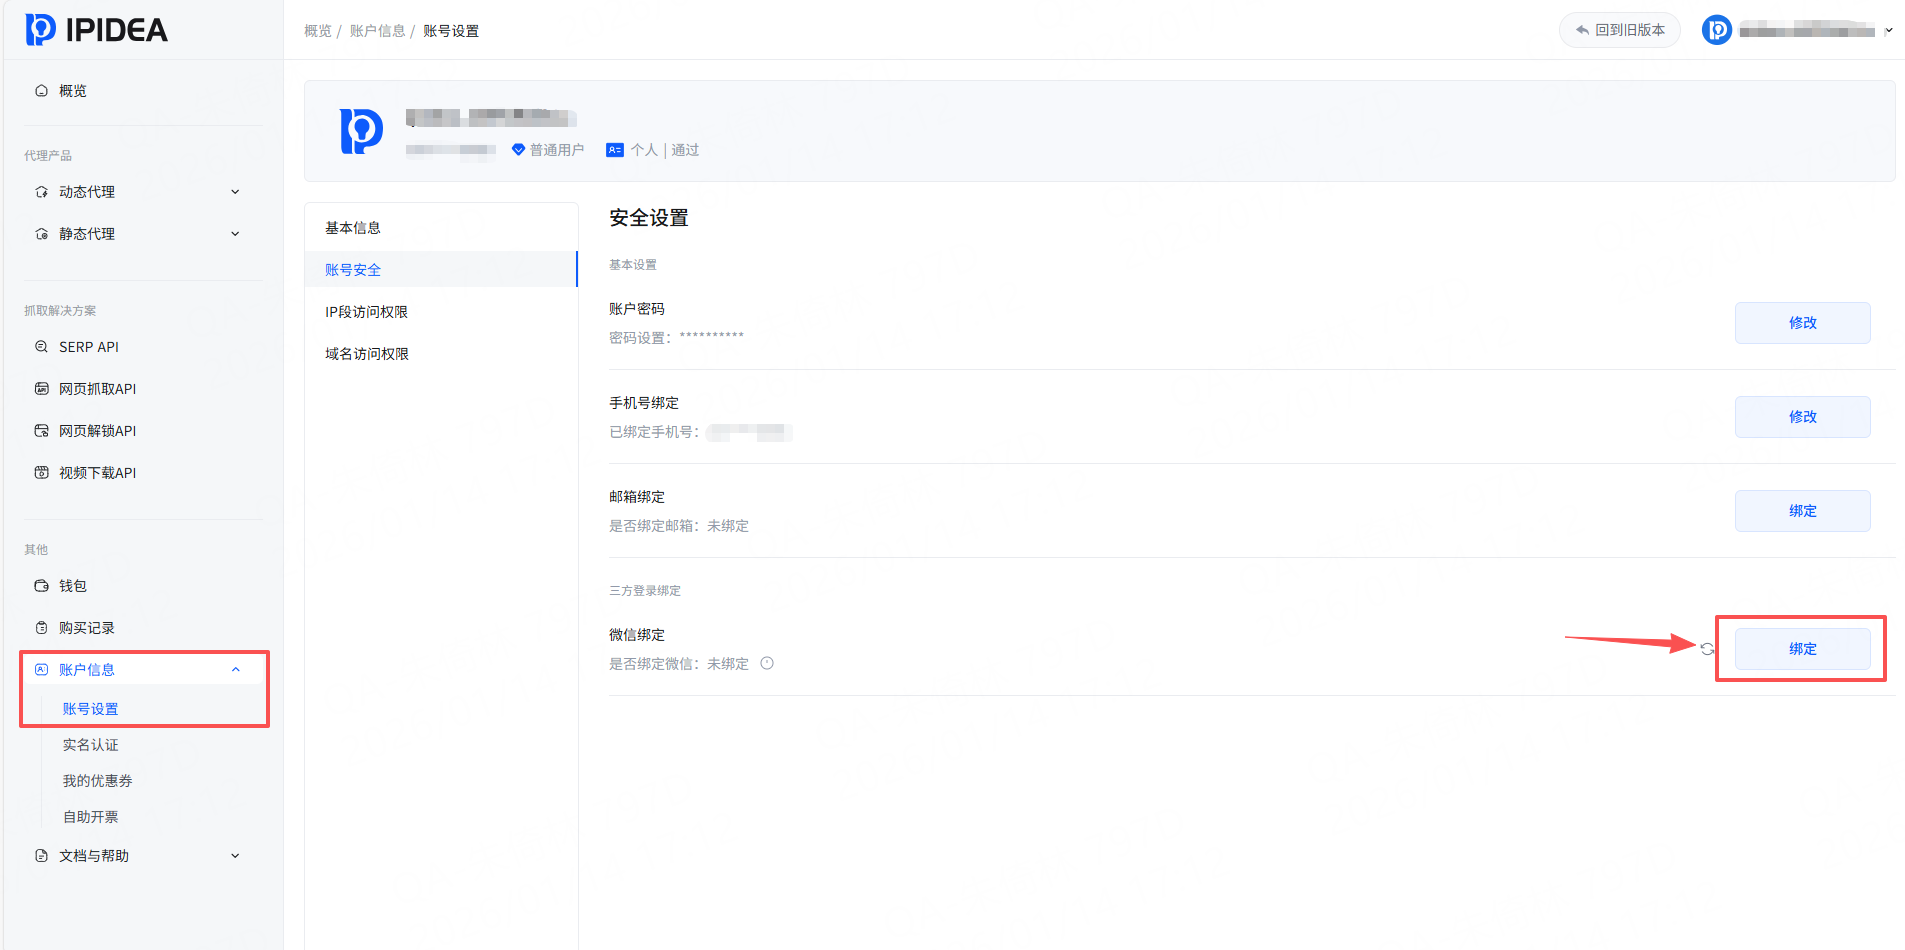The height and width of the screenshot is (950, 1905).
Task: Click 修改 button for account password
Action: (1802, 323)
